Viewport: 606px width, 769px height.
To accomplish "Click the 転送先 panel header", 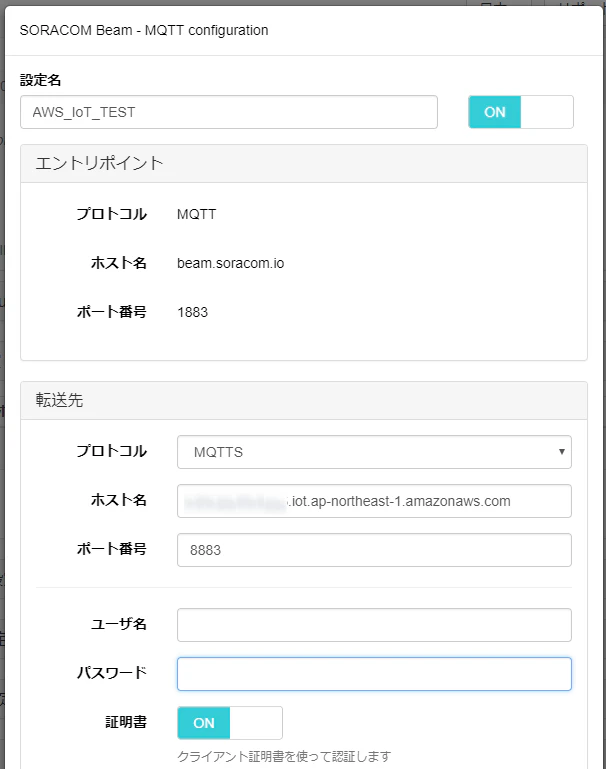I will click(x=303, y=400).
